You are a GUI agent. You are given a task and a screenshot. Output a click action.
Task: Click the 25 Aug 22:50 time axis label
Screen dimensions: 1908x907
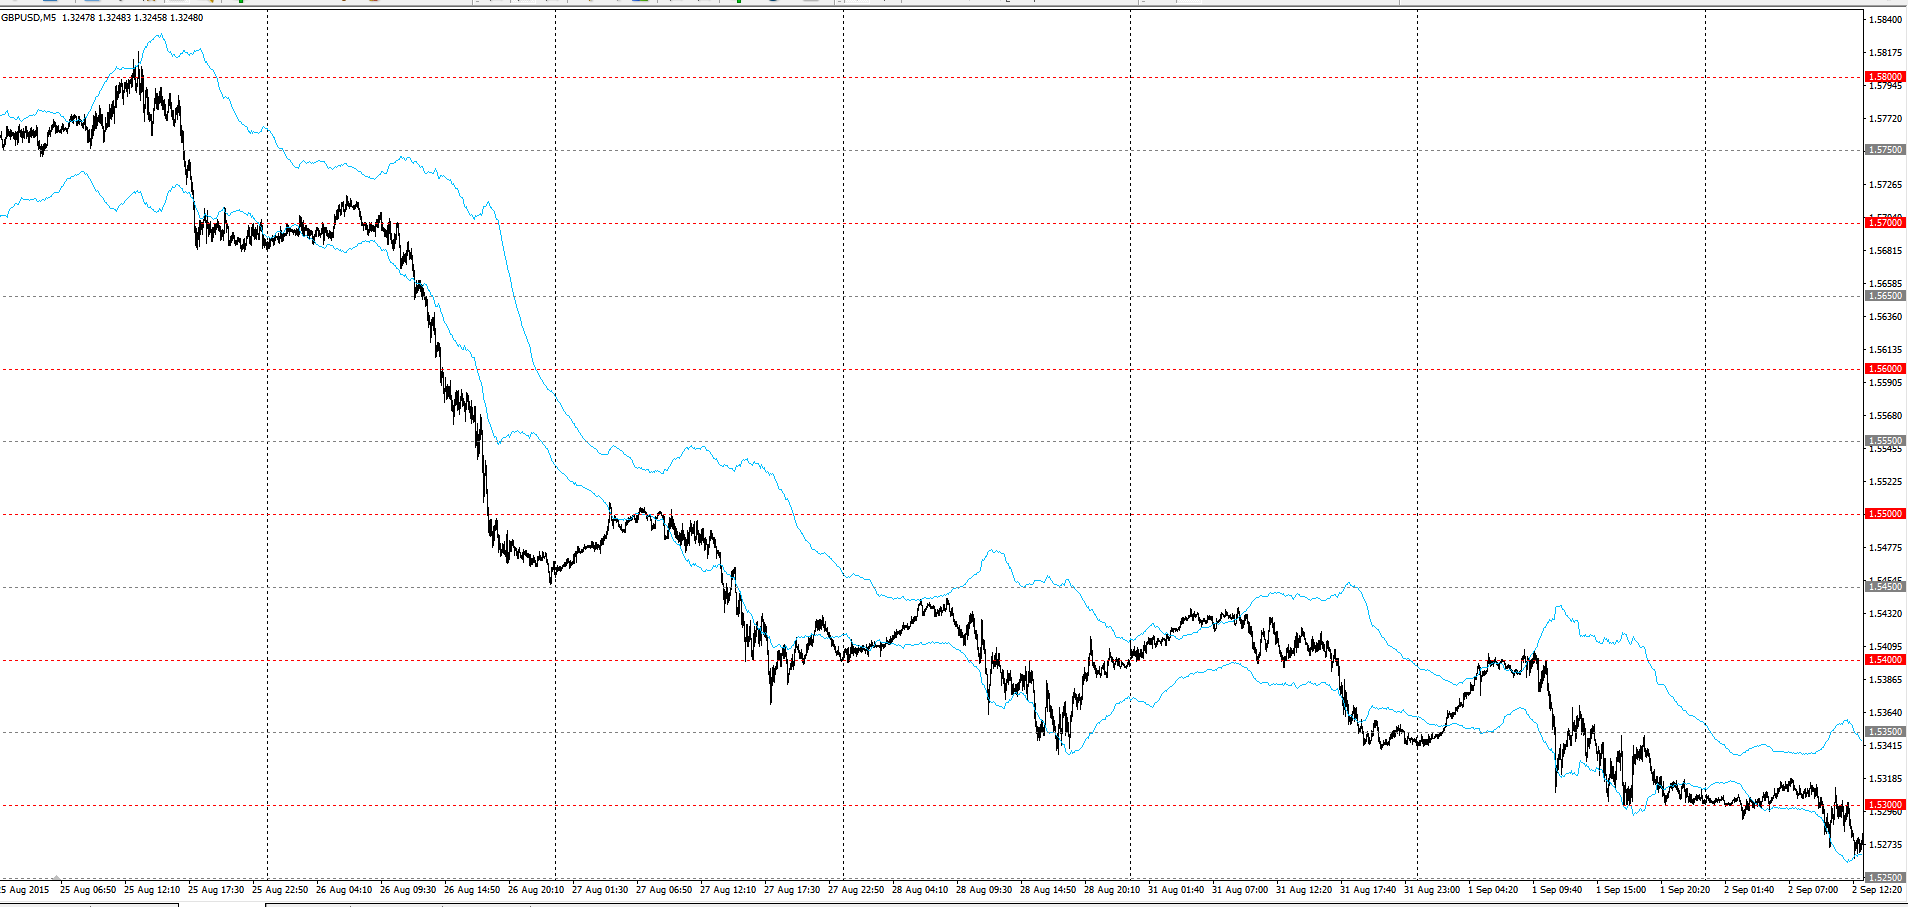click(280, 890)
